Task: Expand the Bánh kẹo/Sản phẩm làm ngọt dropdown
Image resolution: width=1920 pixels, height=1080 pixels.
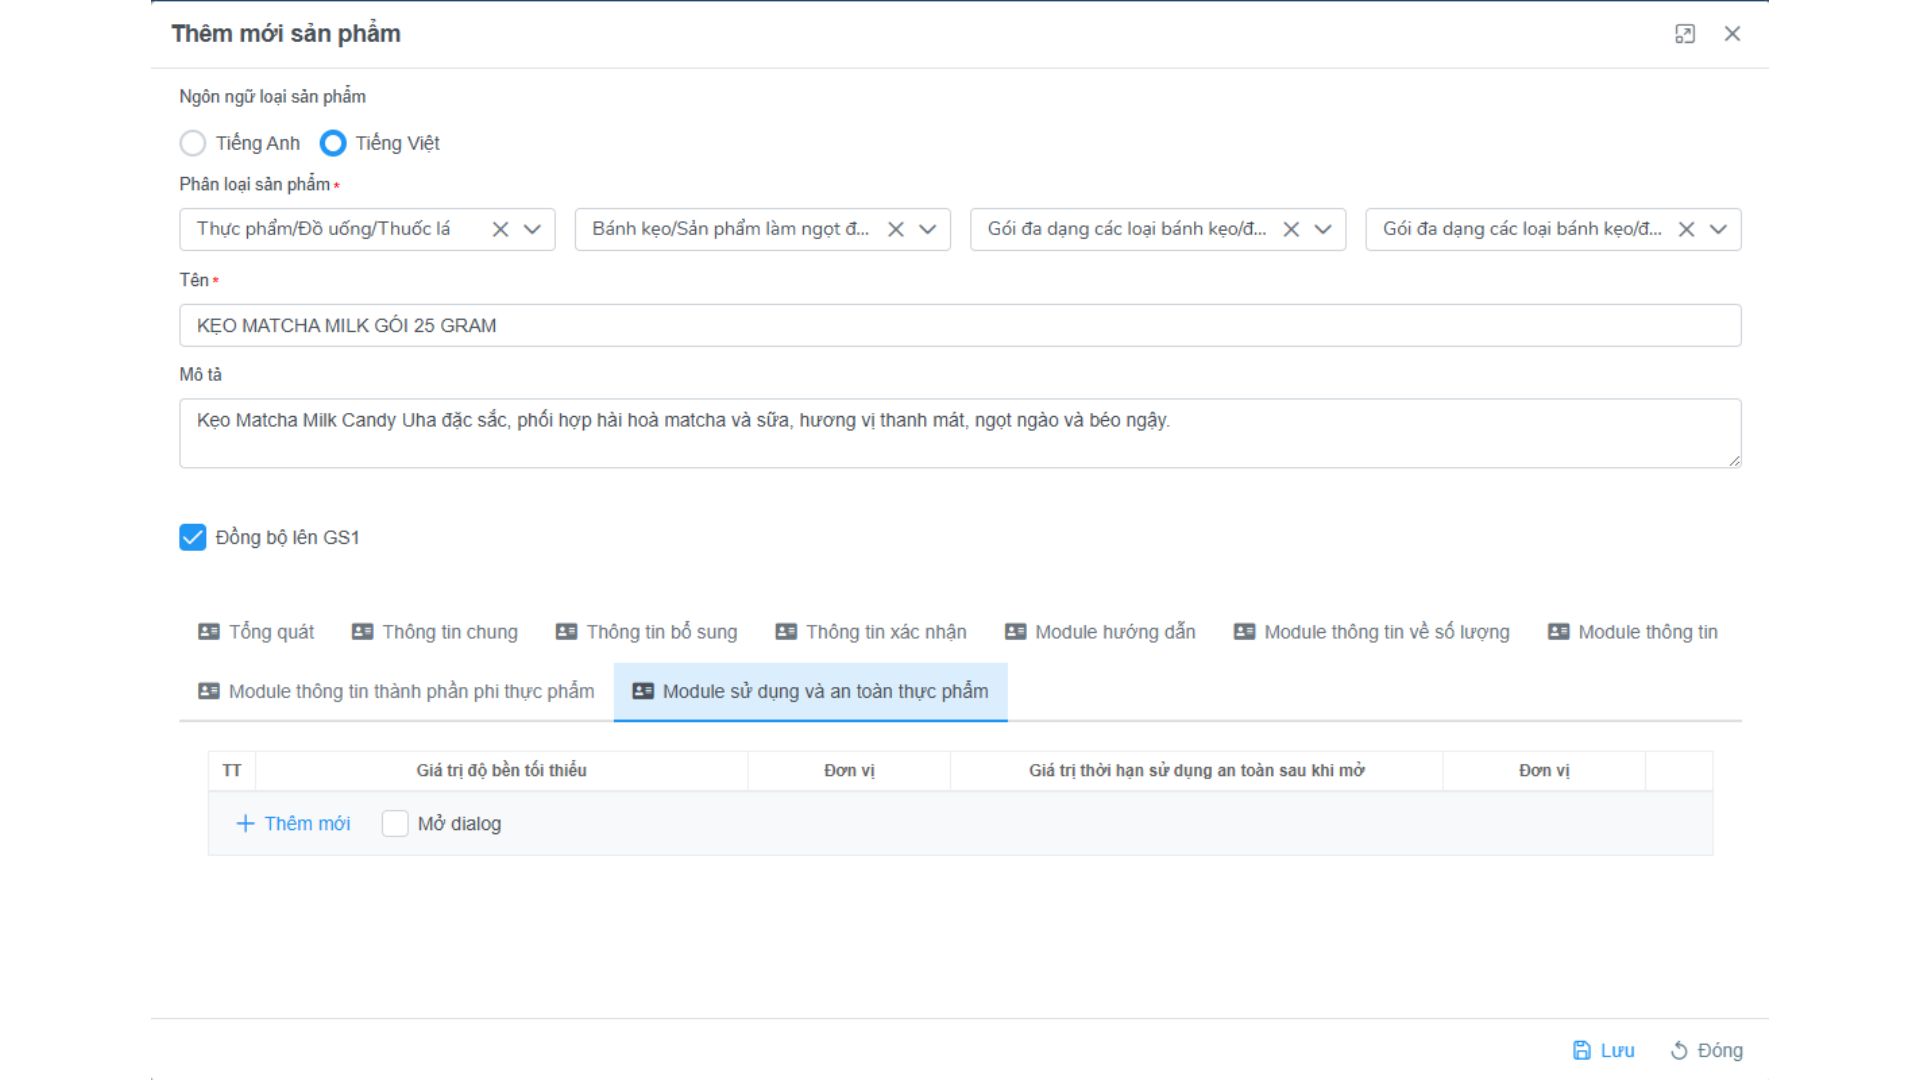Action: 928,229
